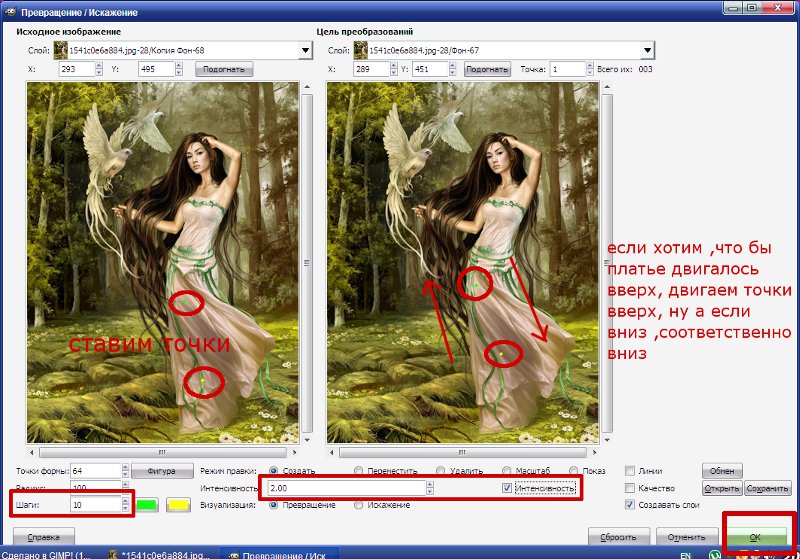The height and width of the screenshot is (559, 800).
Task: Click the spinner arrows of the Точка field
Action: [590, 69]
